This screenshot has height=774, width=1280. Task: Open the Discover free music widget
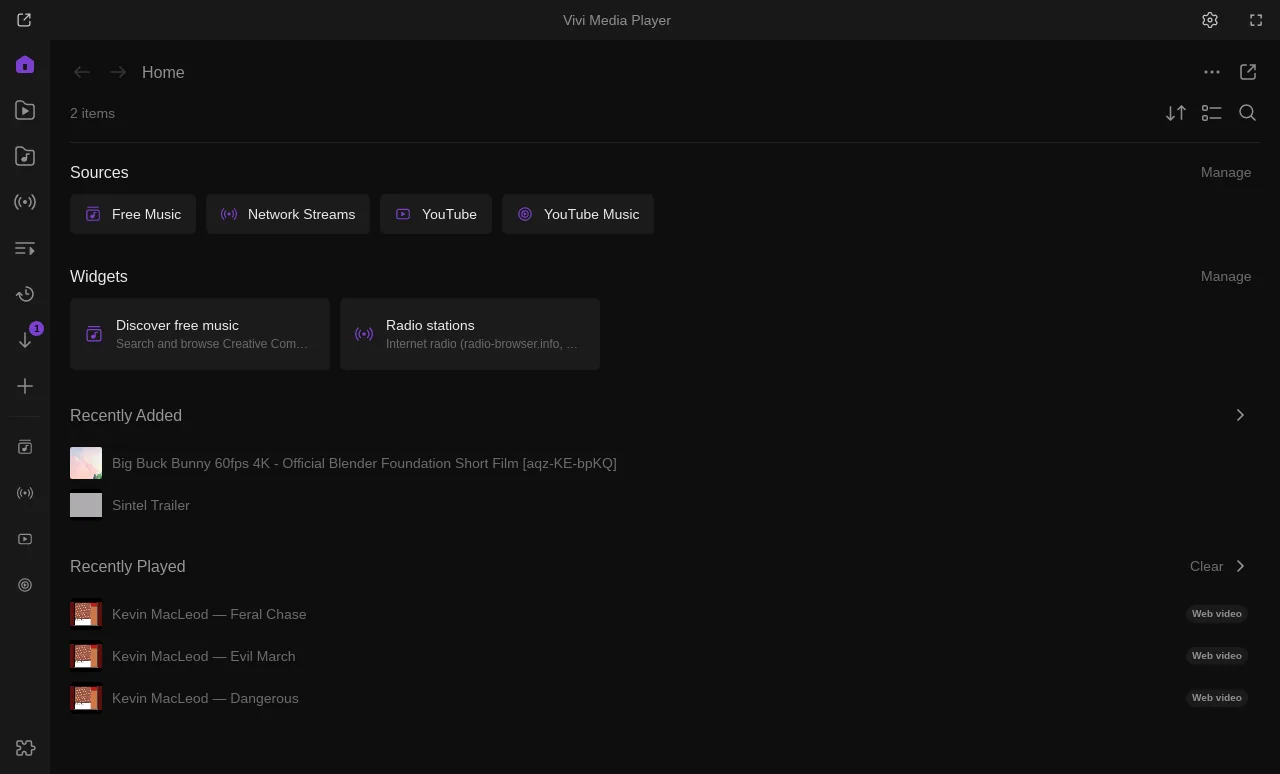tap(200, 334)
